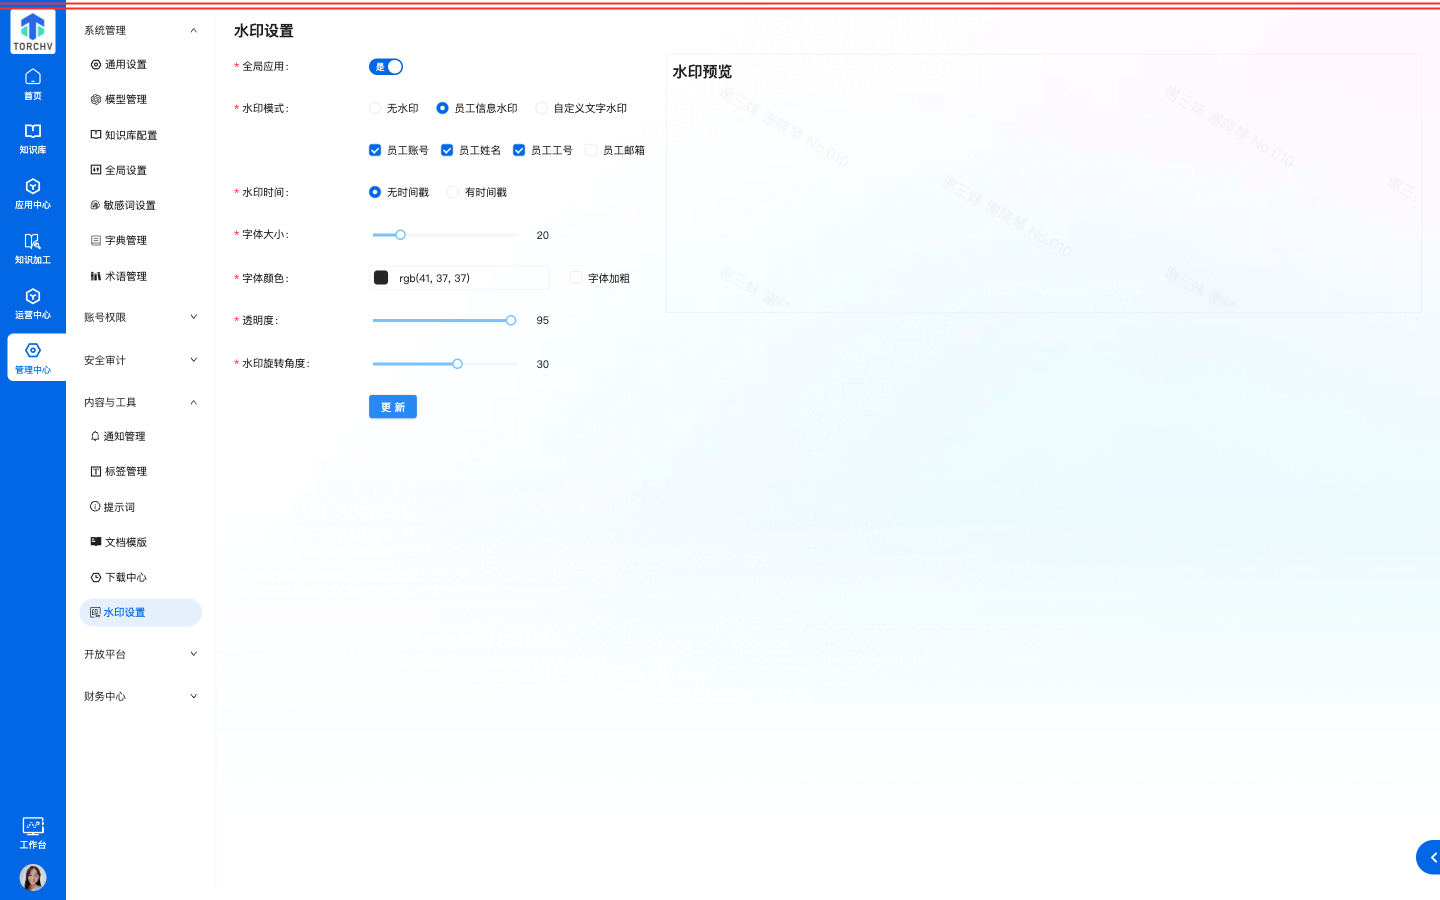Click the 字体颜色 color swatch

click(381, 277)
